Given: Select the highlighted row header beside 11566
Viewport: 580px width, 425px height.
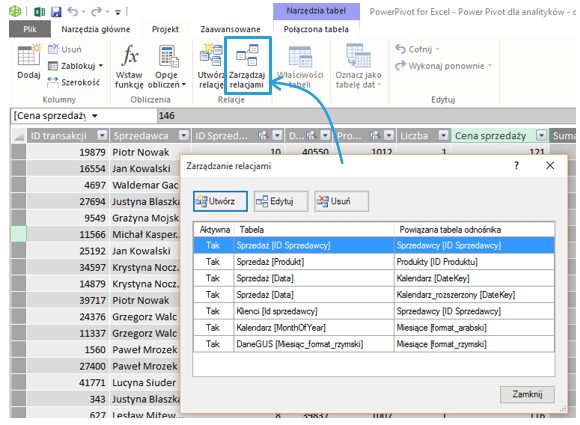Looking at the screenshot, I should click(x=18, y=234).
